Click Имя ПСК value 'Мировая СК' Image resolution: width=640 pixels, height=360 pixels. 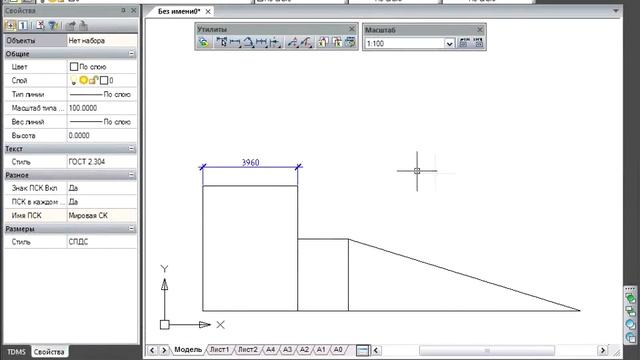[x=102, y=215]
